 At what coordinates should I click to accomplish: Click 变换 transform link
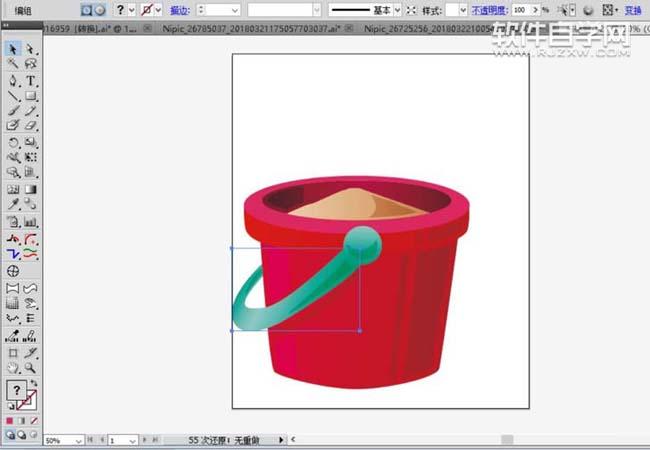[633, 10]
